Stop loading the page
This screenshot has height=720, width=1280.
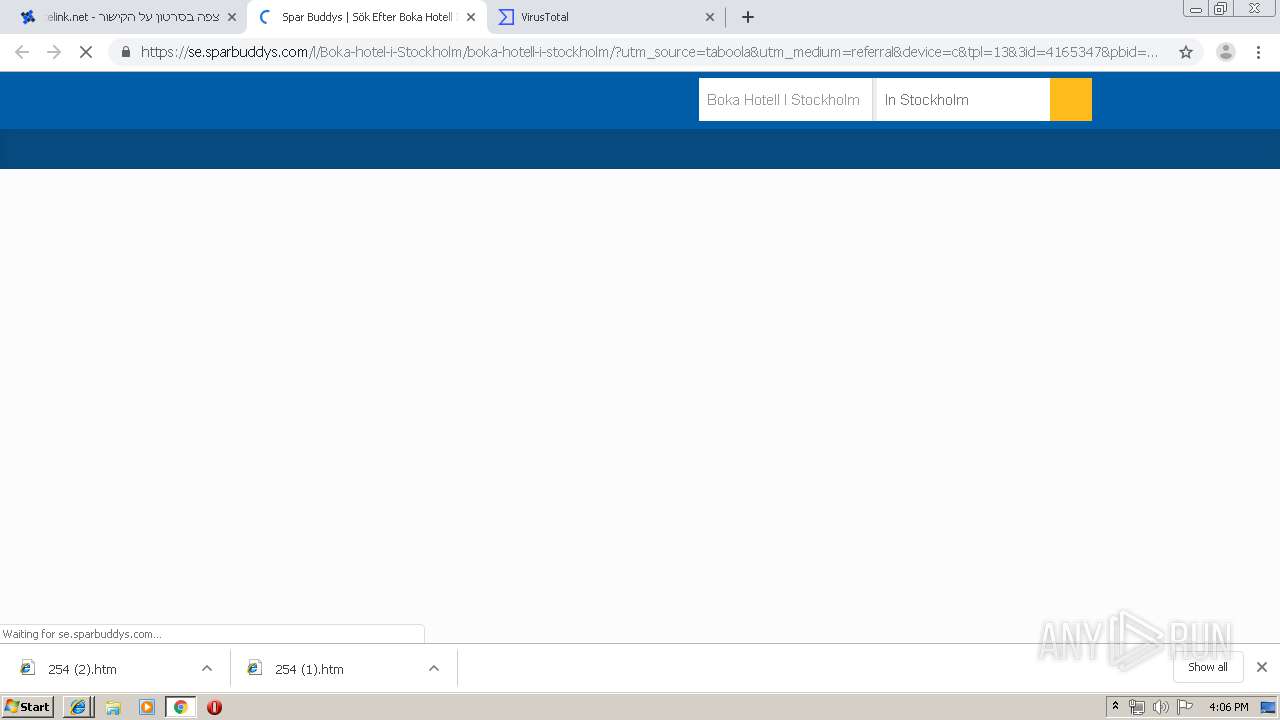coord(86,52)
